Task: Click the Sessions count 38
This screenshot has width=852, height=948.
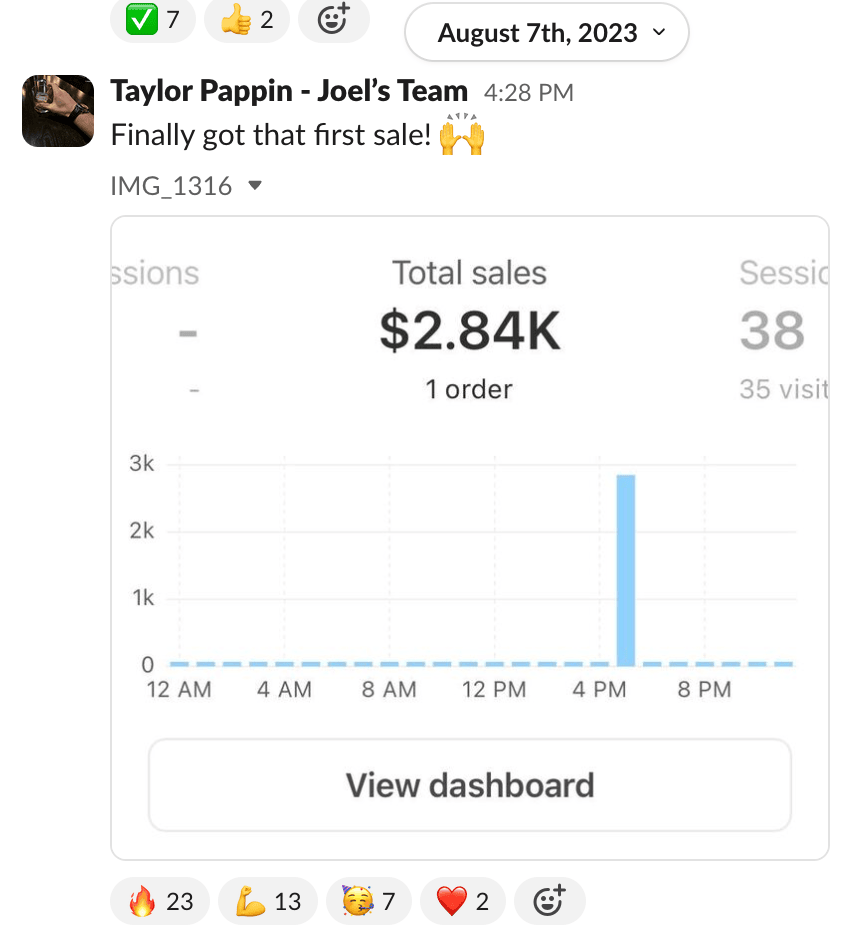Action: click(x=772, y=331)
